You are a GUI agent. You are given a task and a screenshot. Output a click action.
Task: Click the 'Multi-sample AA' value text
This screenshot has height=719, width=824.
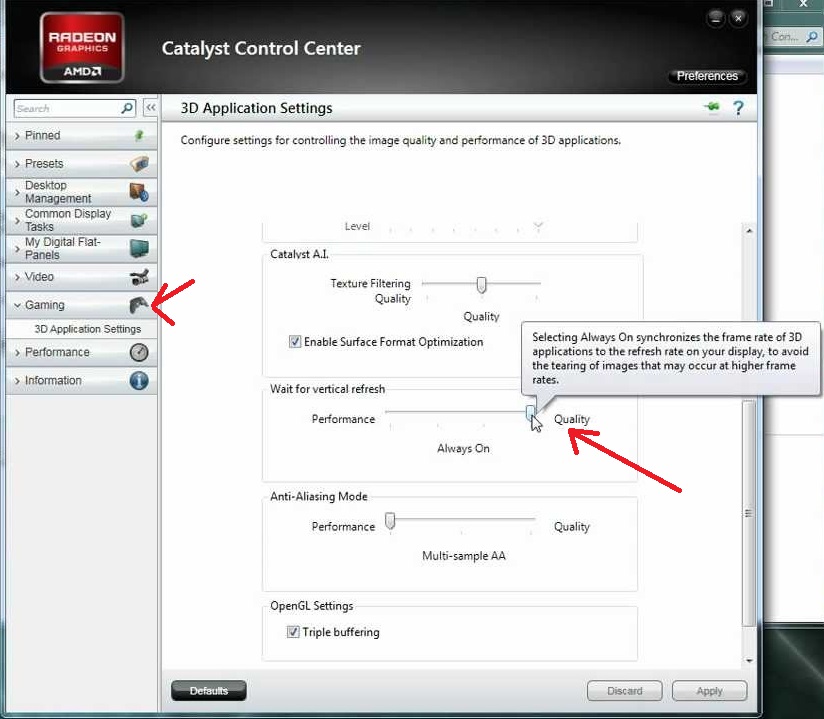(464, 556)
